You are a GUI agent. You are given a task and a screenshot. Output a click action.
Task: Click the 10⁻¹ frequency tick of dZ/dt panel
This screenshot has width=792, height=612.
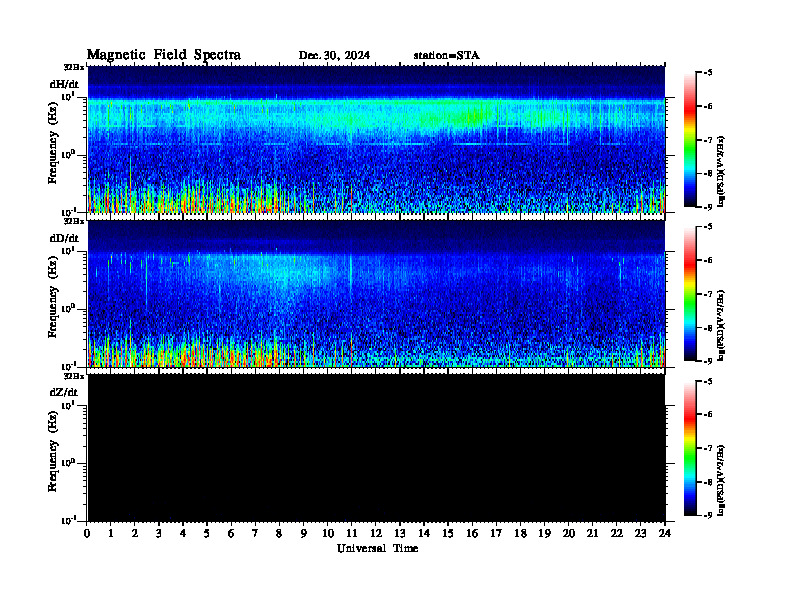pos(68,520)
